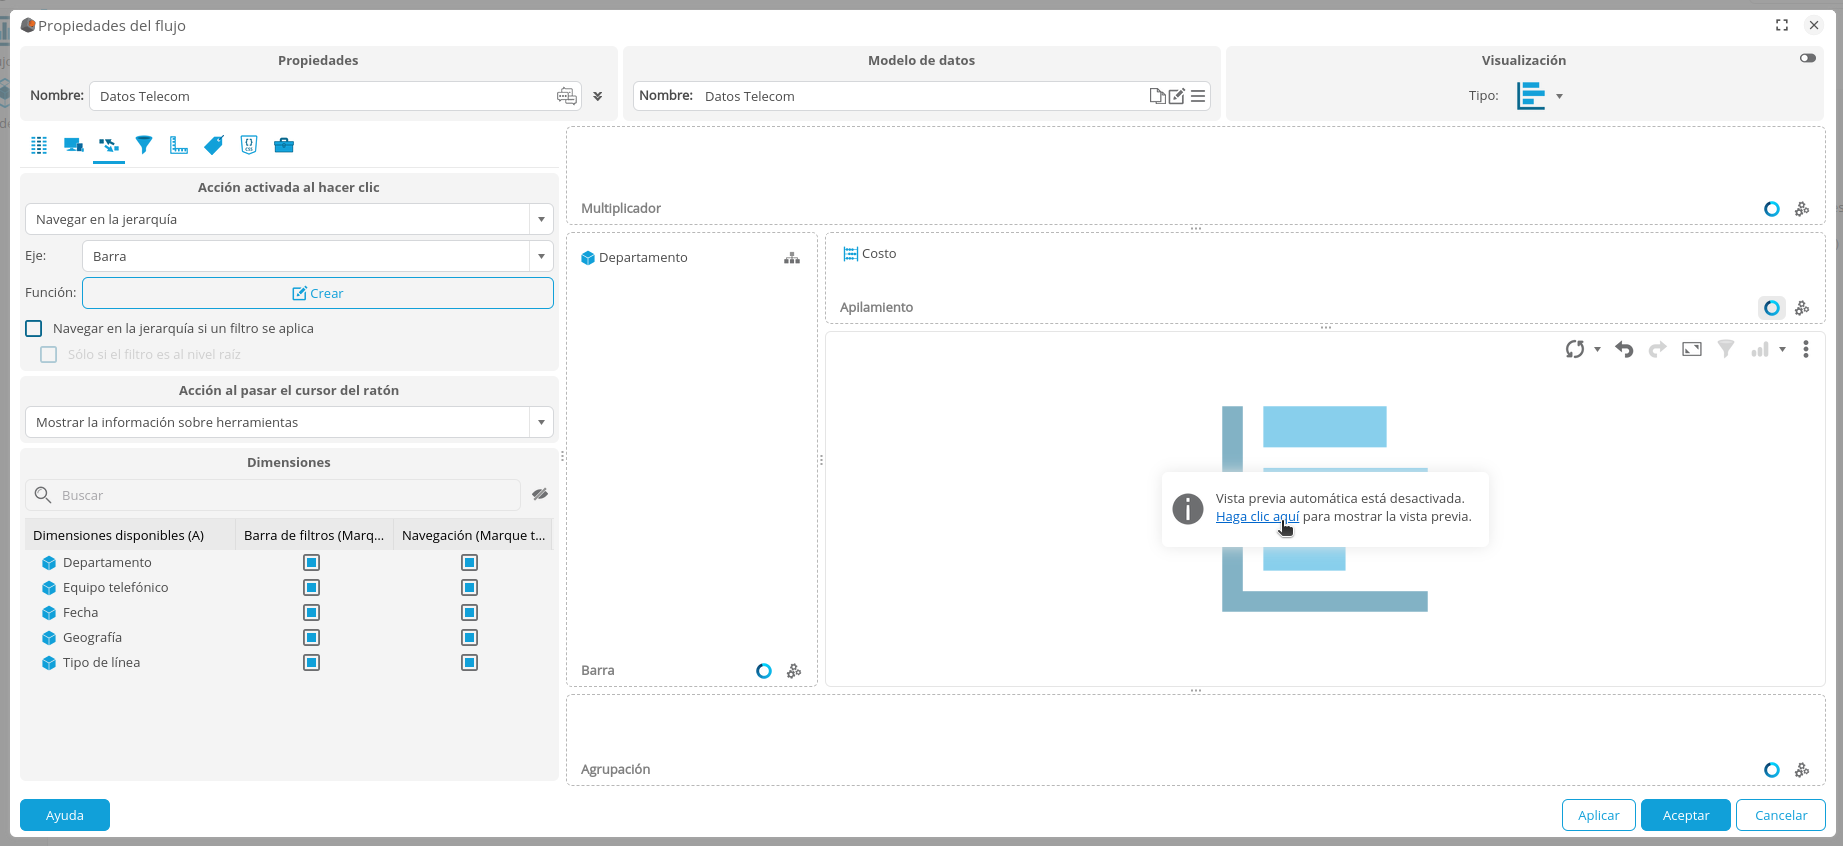The height and width of the screenshot is (846, 1843).
Task: Toggle Navegación checkbox for Geografía
Action: 469,638
